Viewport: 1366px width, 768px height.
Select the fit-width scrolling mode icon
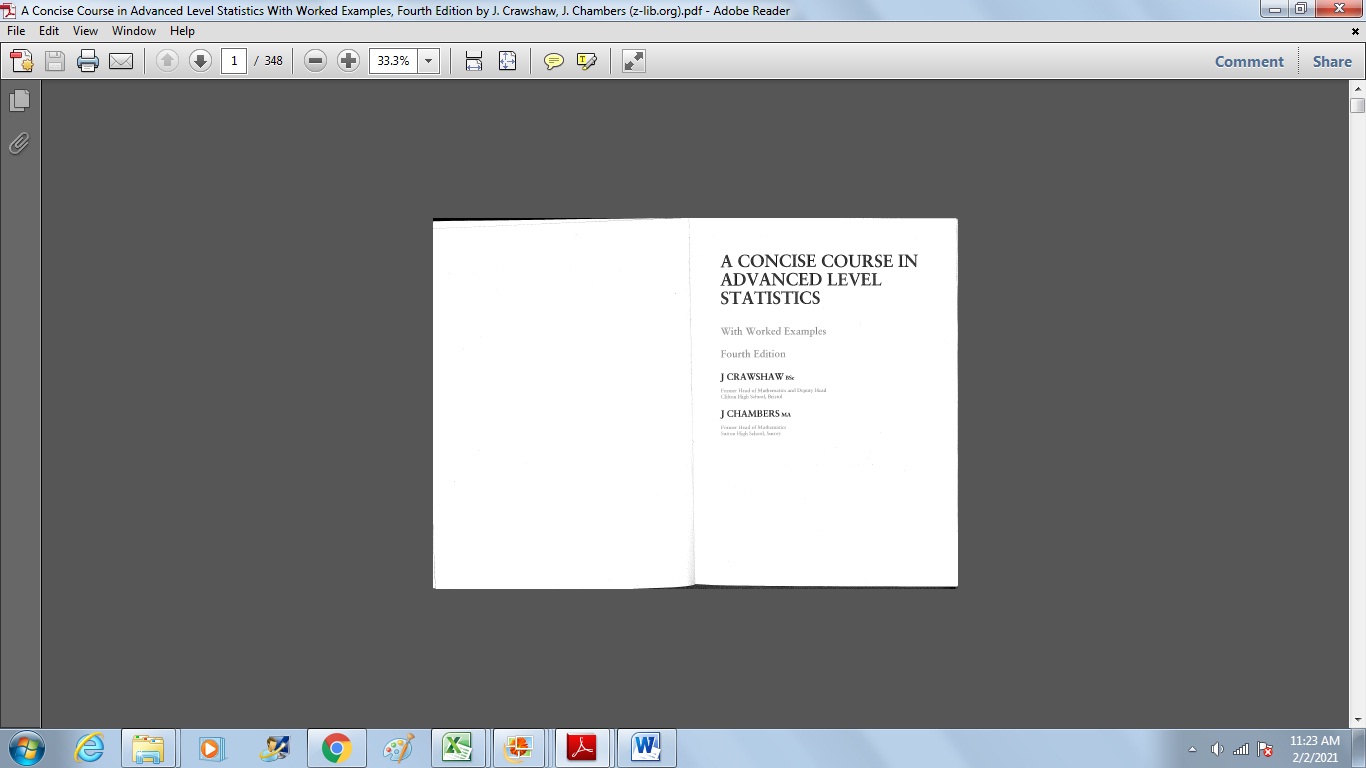[474, 61]
